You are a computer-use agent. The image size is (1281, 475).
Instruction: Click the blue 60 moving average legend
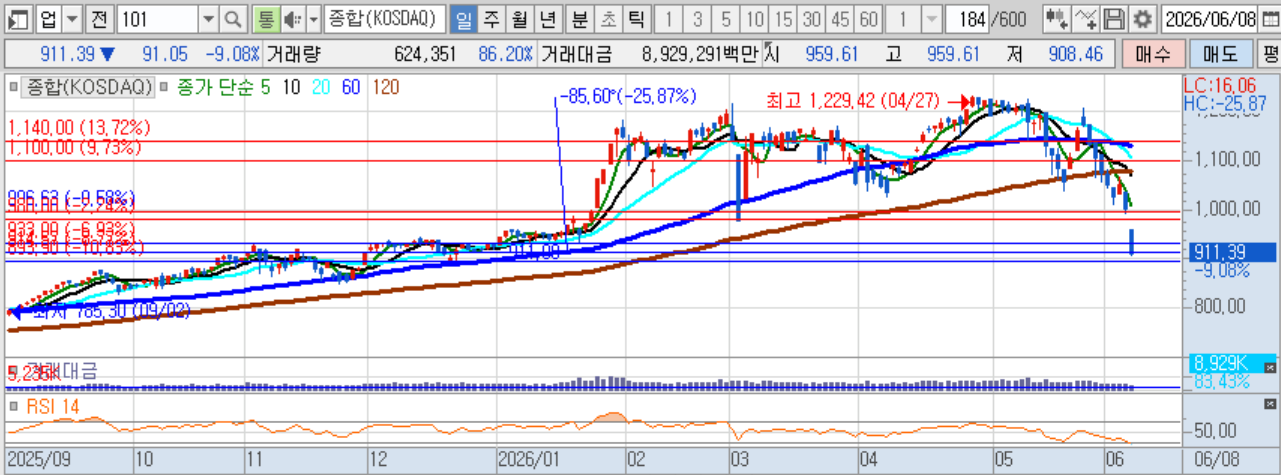(x=351, y=88)
